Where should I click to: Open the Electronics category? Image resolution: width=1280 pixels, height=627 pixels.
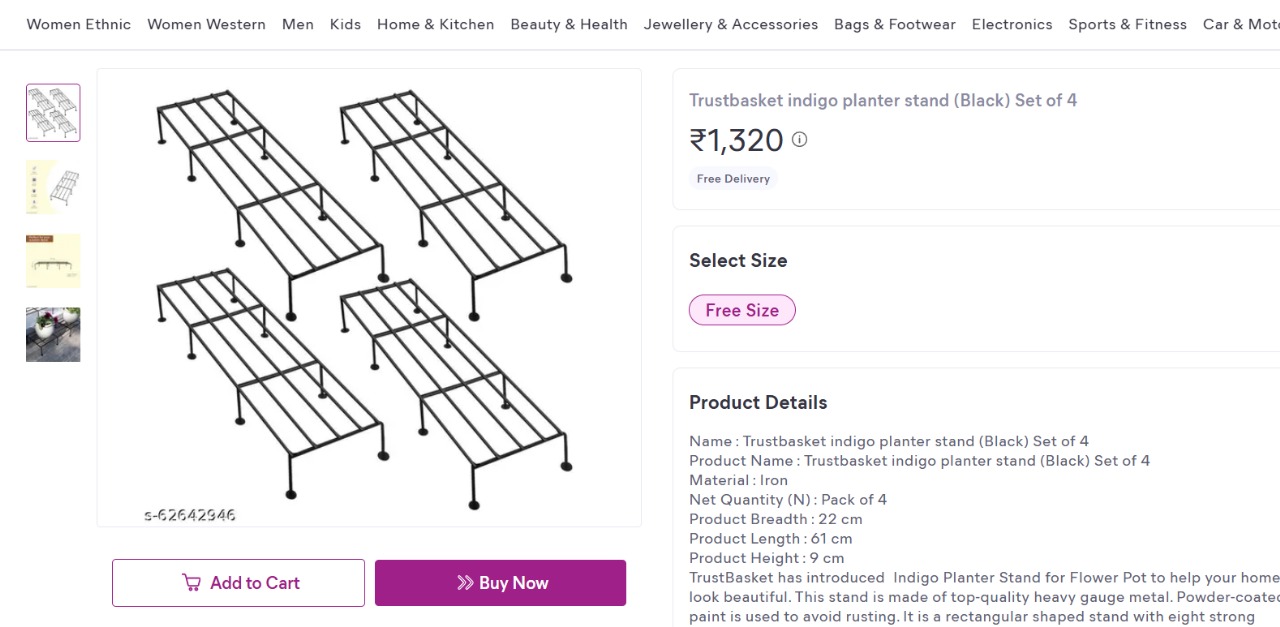(1011, 24)
